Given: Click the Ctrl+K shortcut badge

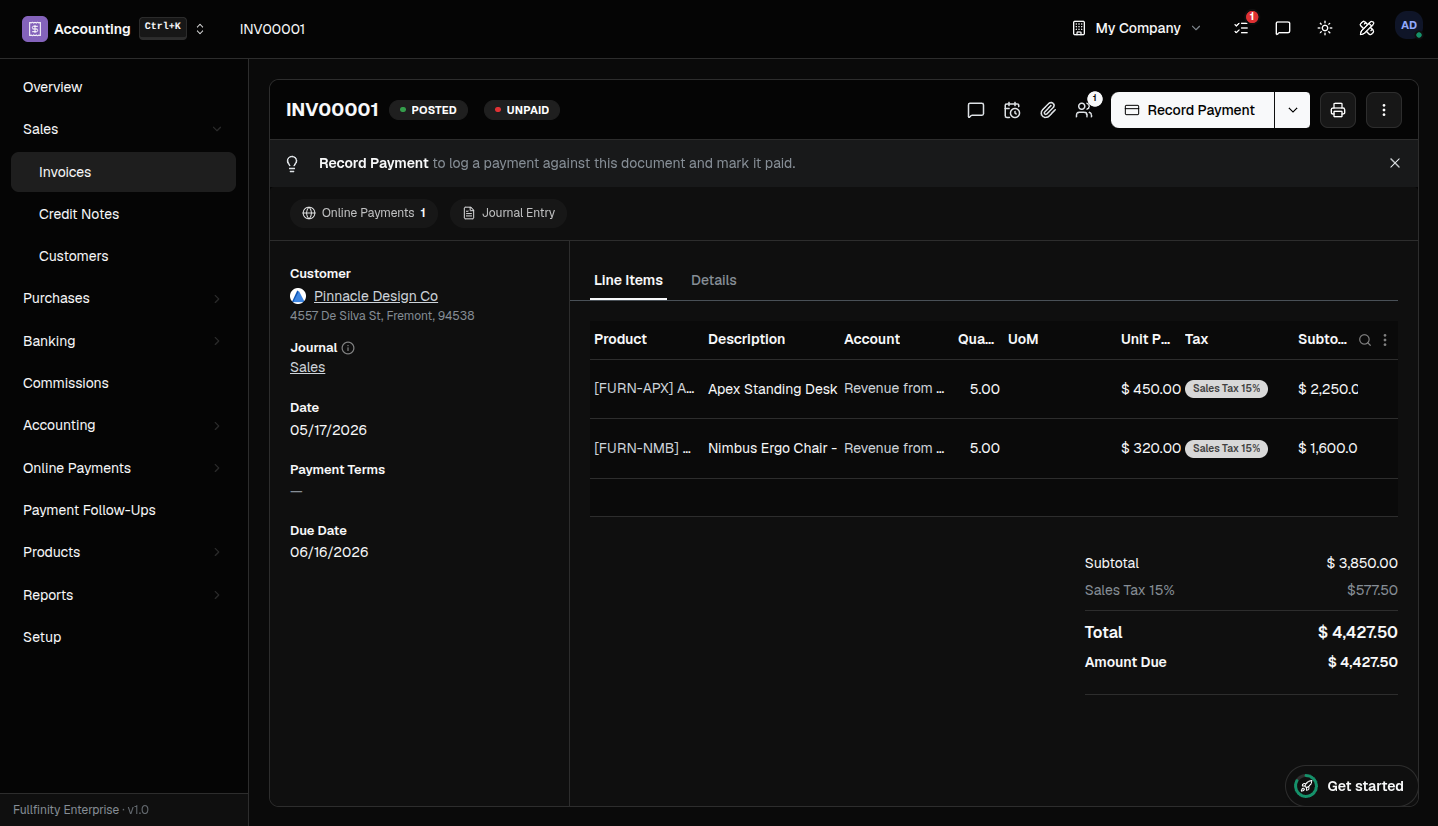Looking at the screenshot, I should pos(163,27).
